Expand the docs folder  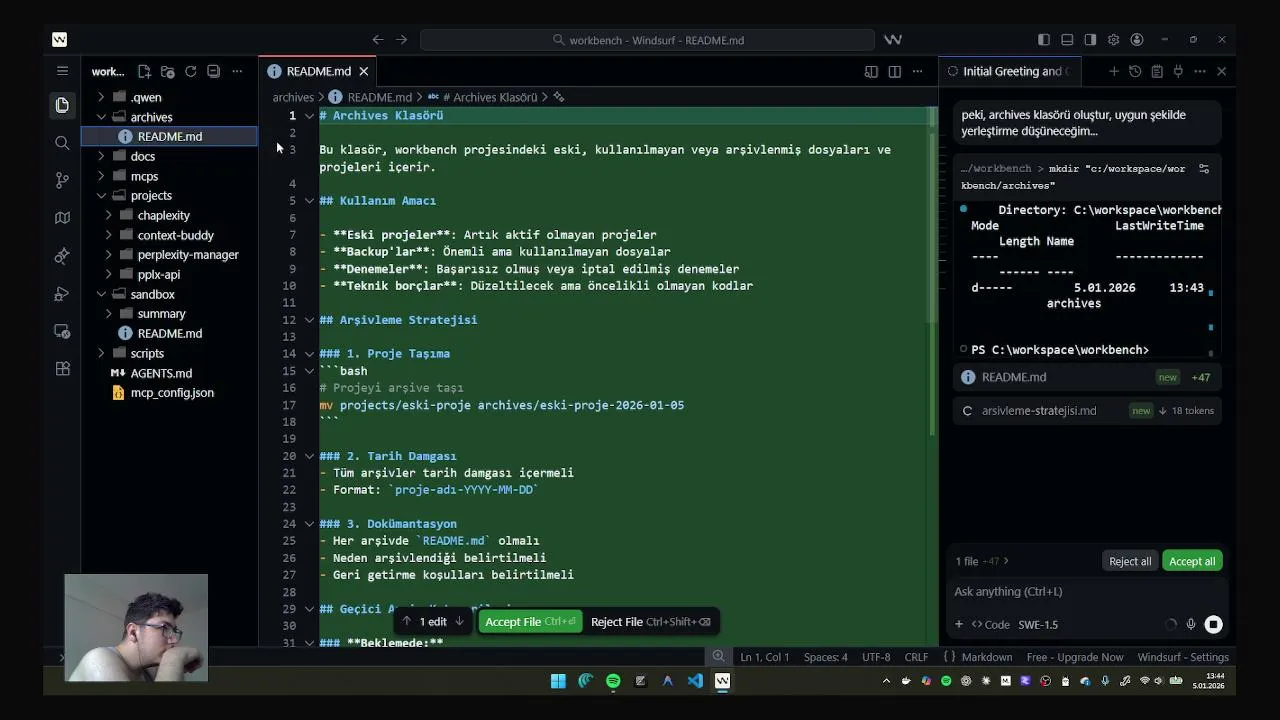101,156
